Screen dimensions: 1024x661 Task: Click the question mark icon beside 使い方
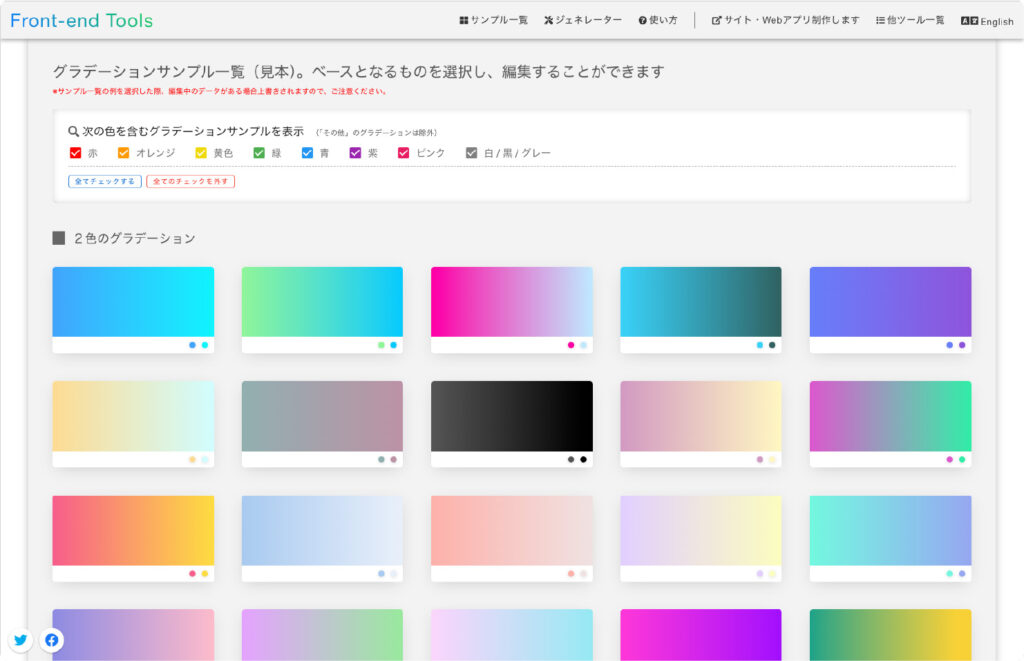643,20
